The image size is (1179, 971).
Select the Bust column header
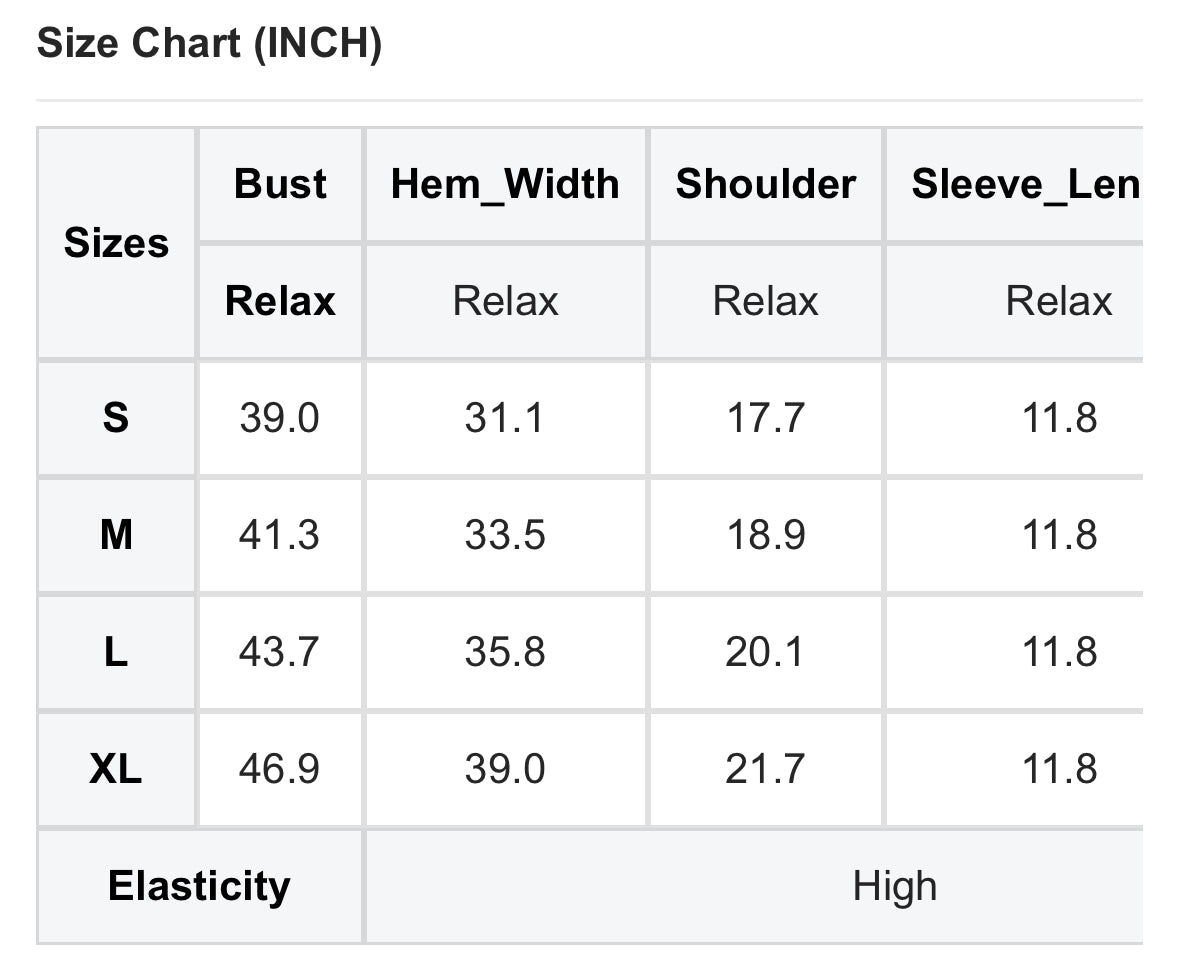280,184
